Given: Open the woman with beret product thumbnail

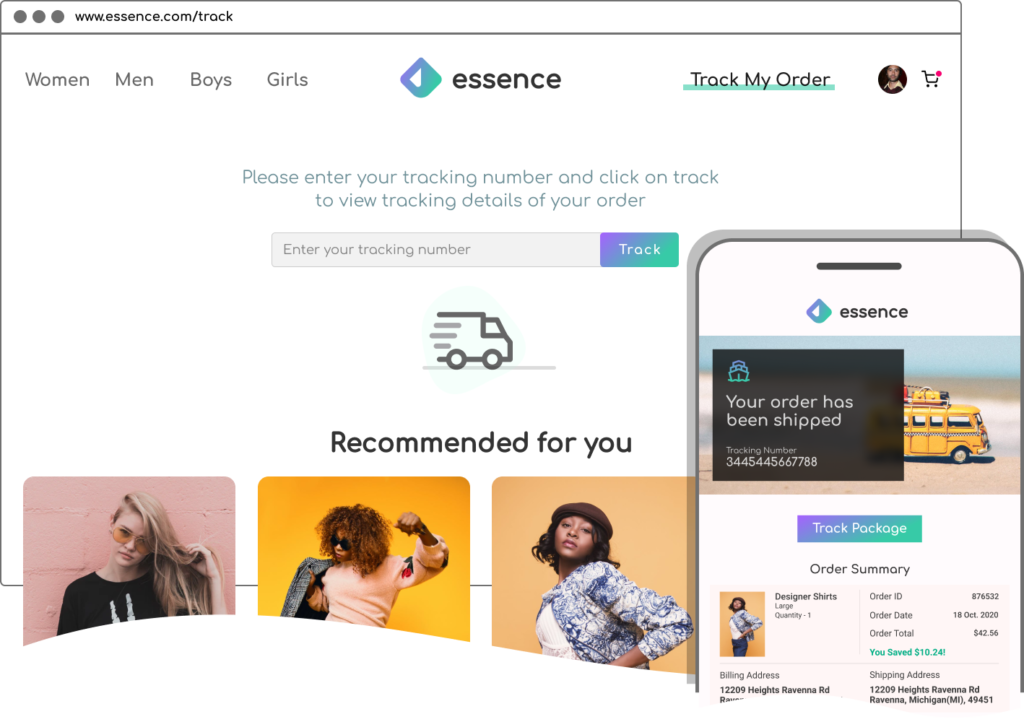Looking at the screenshot, I should point(593,574).
